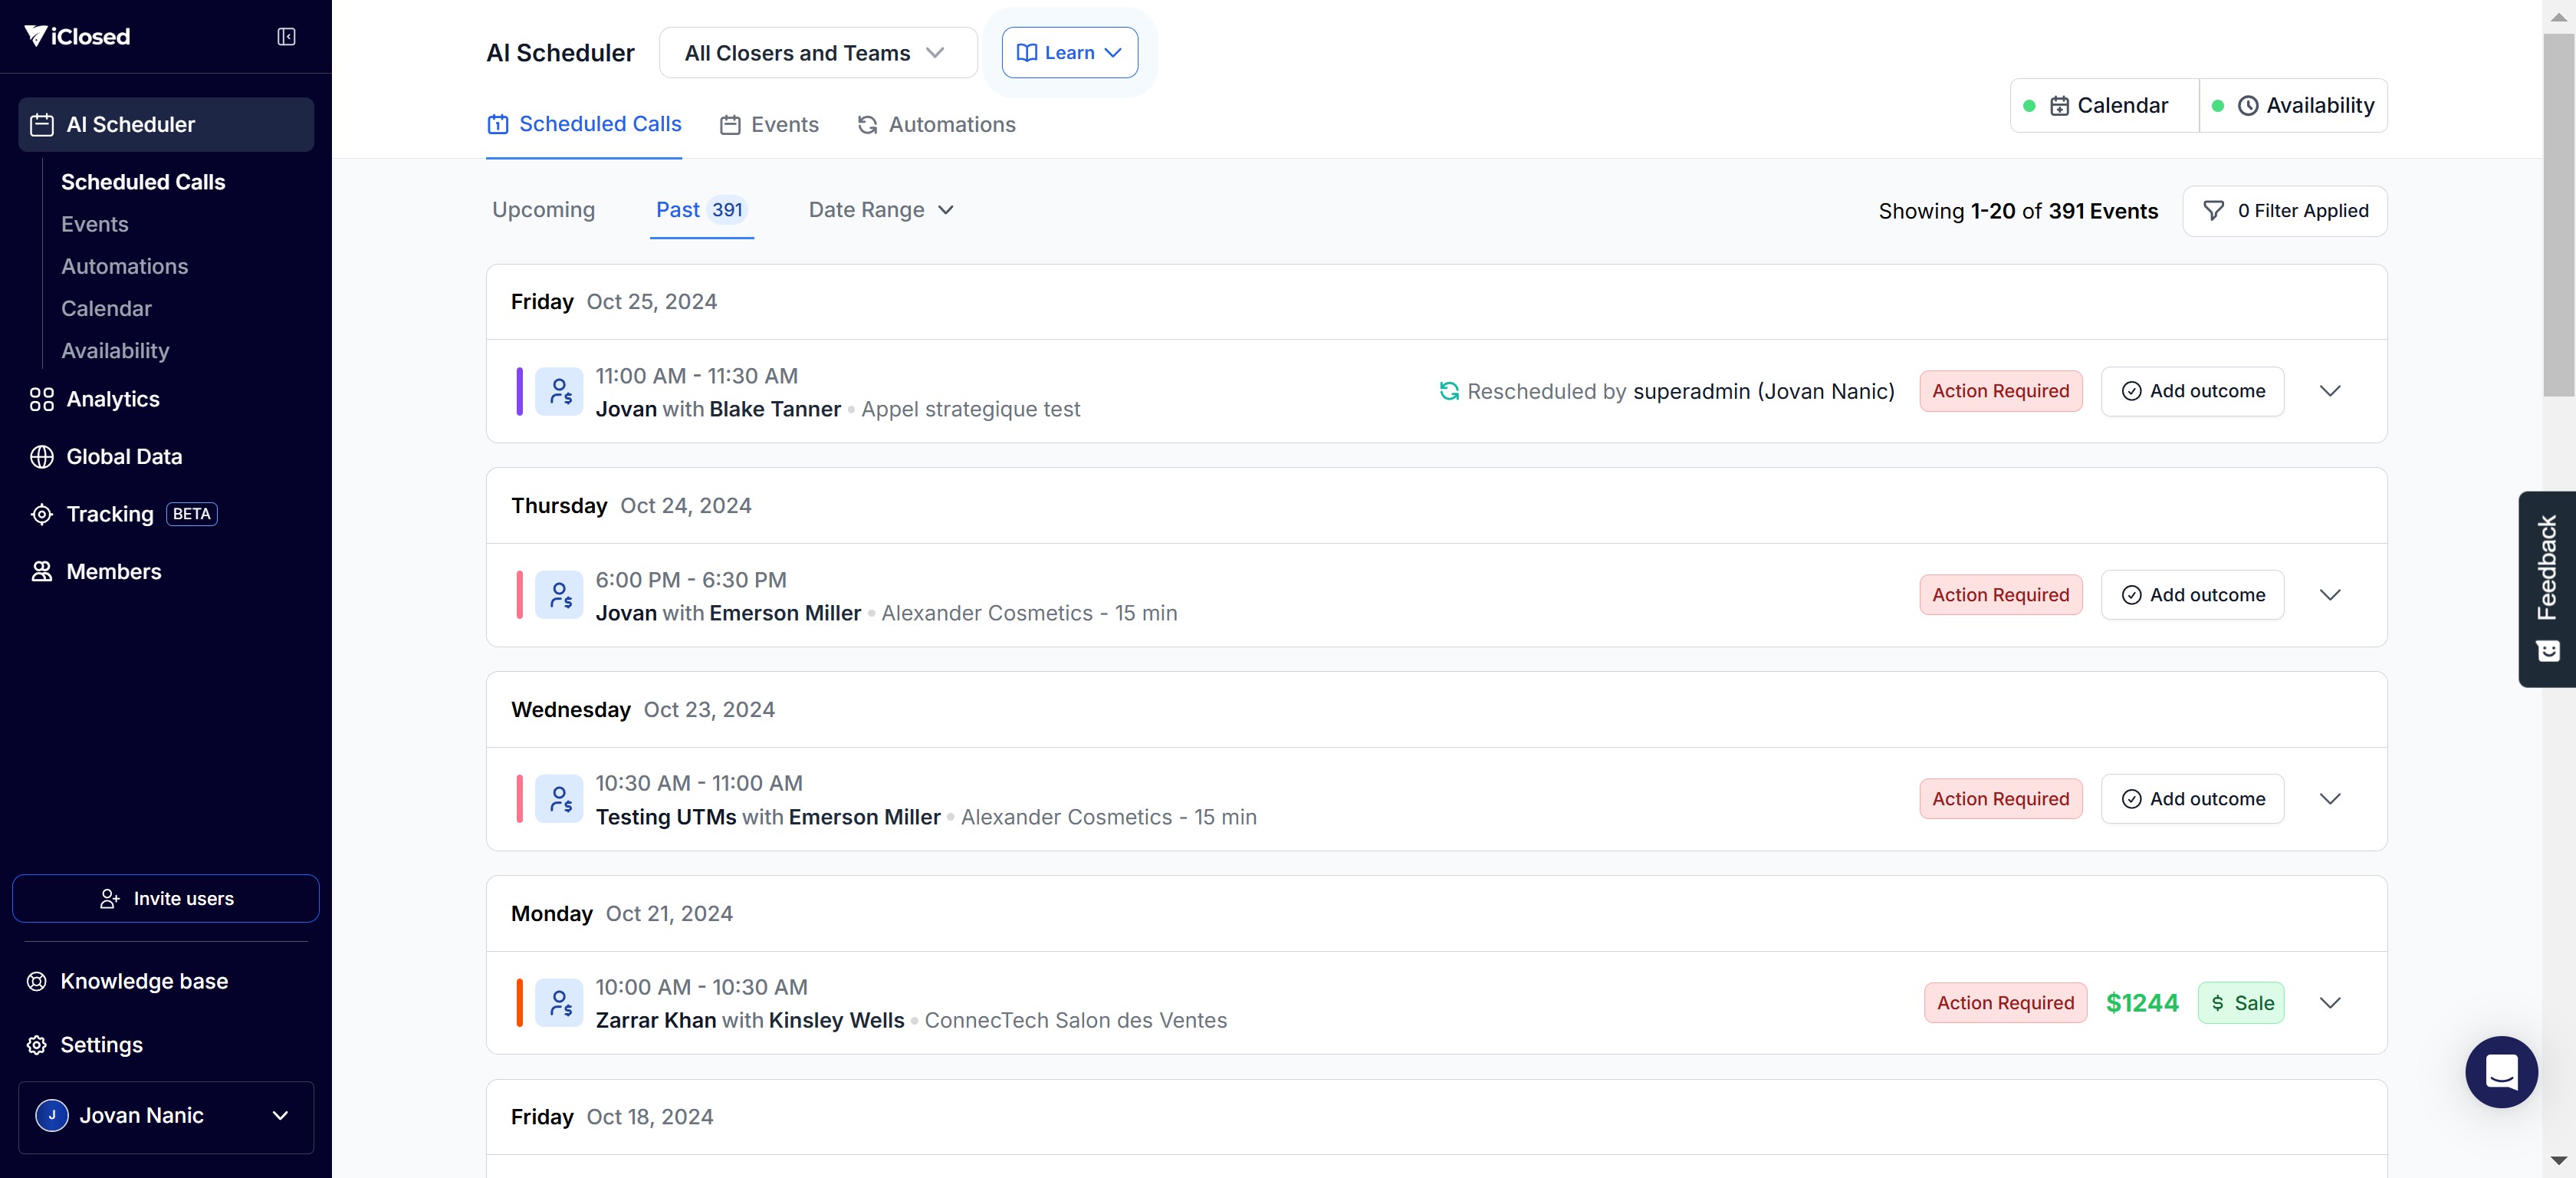The height and width of the screenshot is (1178, 2576).
Task: Open the Jovan Nanic account menu
Action: tap(166, 1116)
